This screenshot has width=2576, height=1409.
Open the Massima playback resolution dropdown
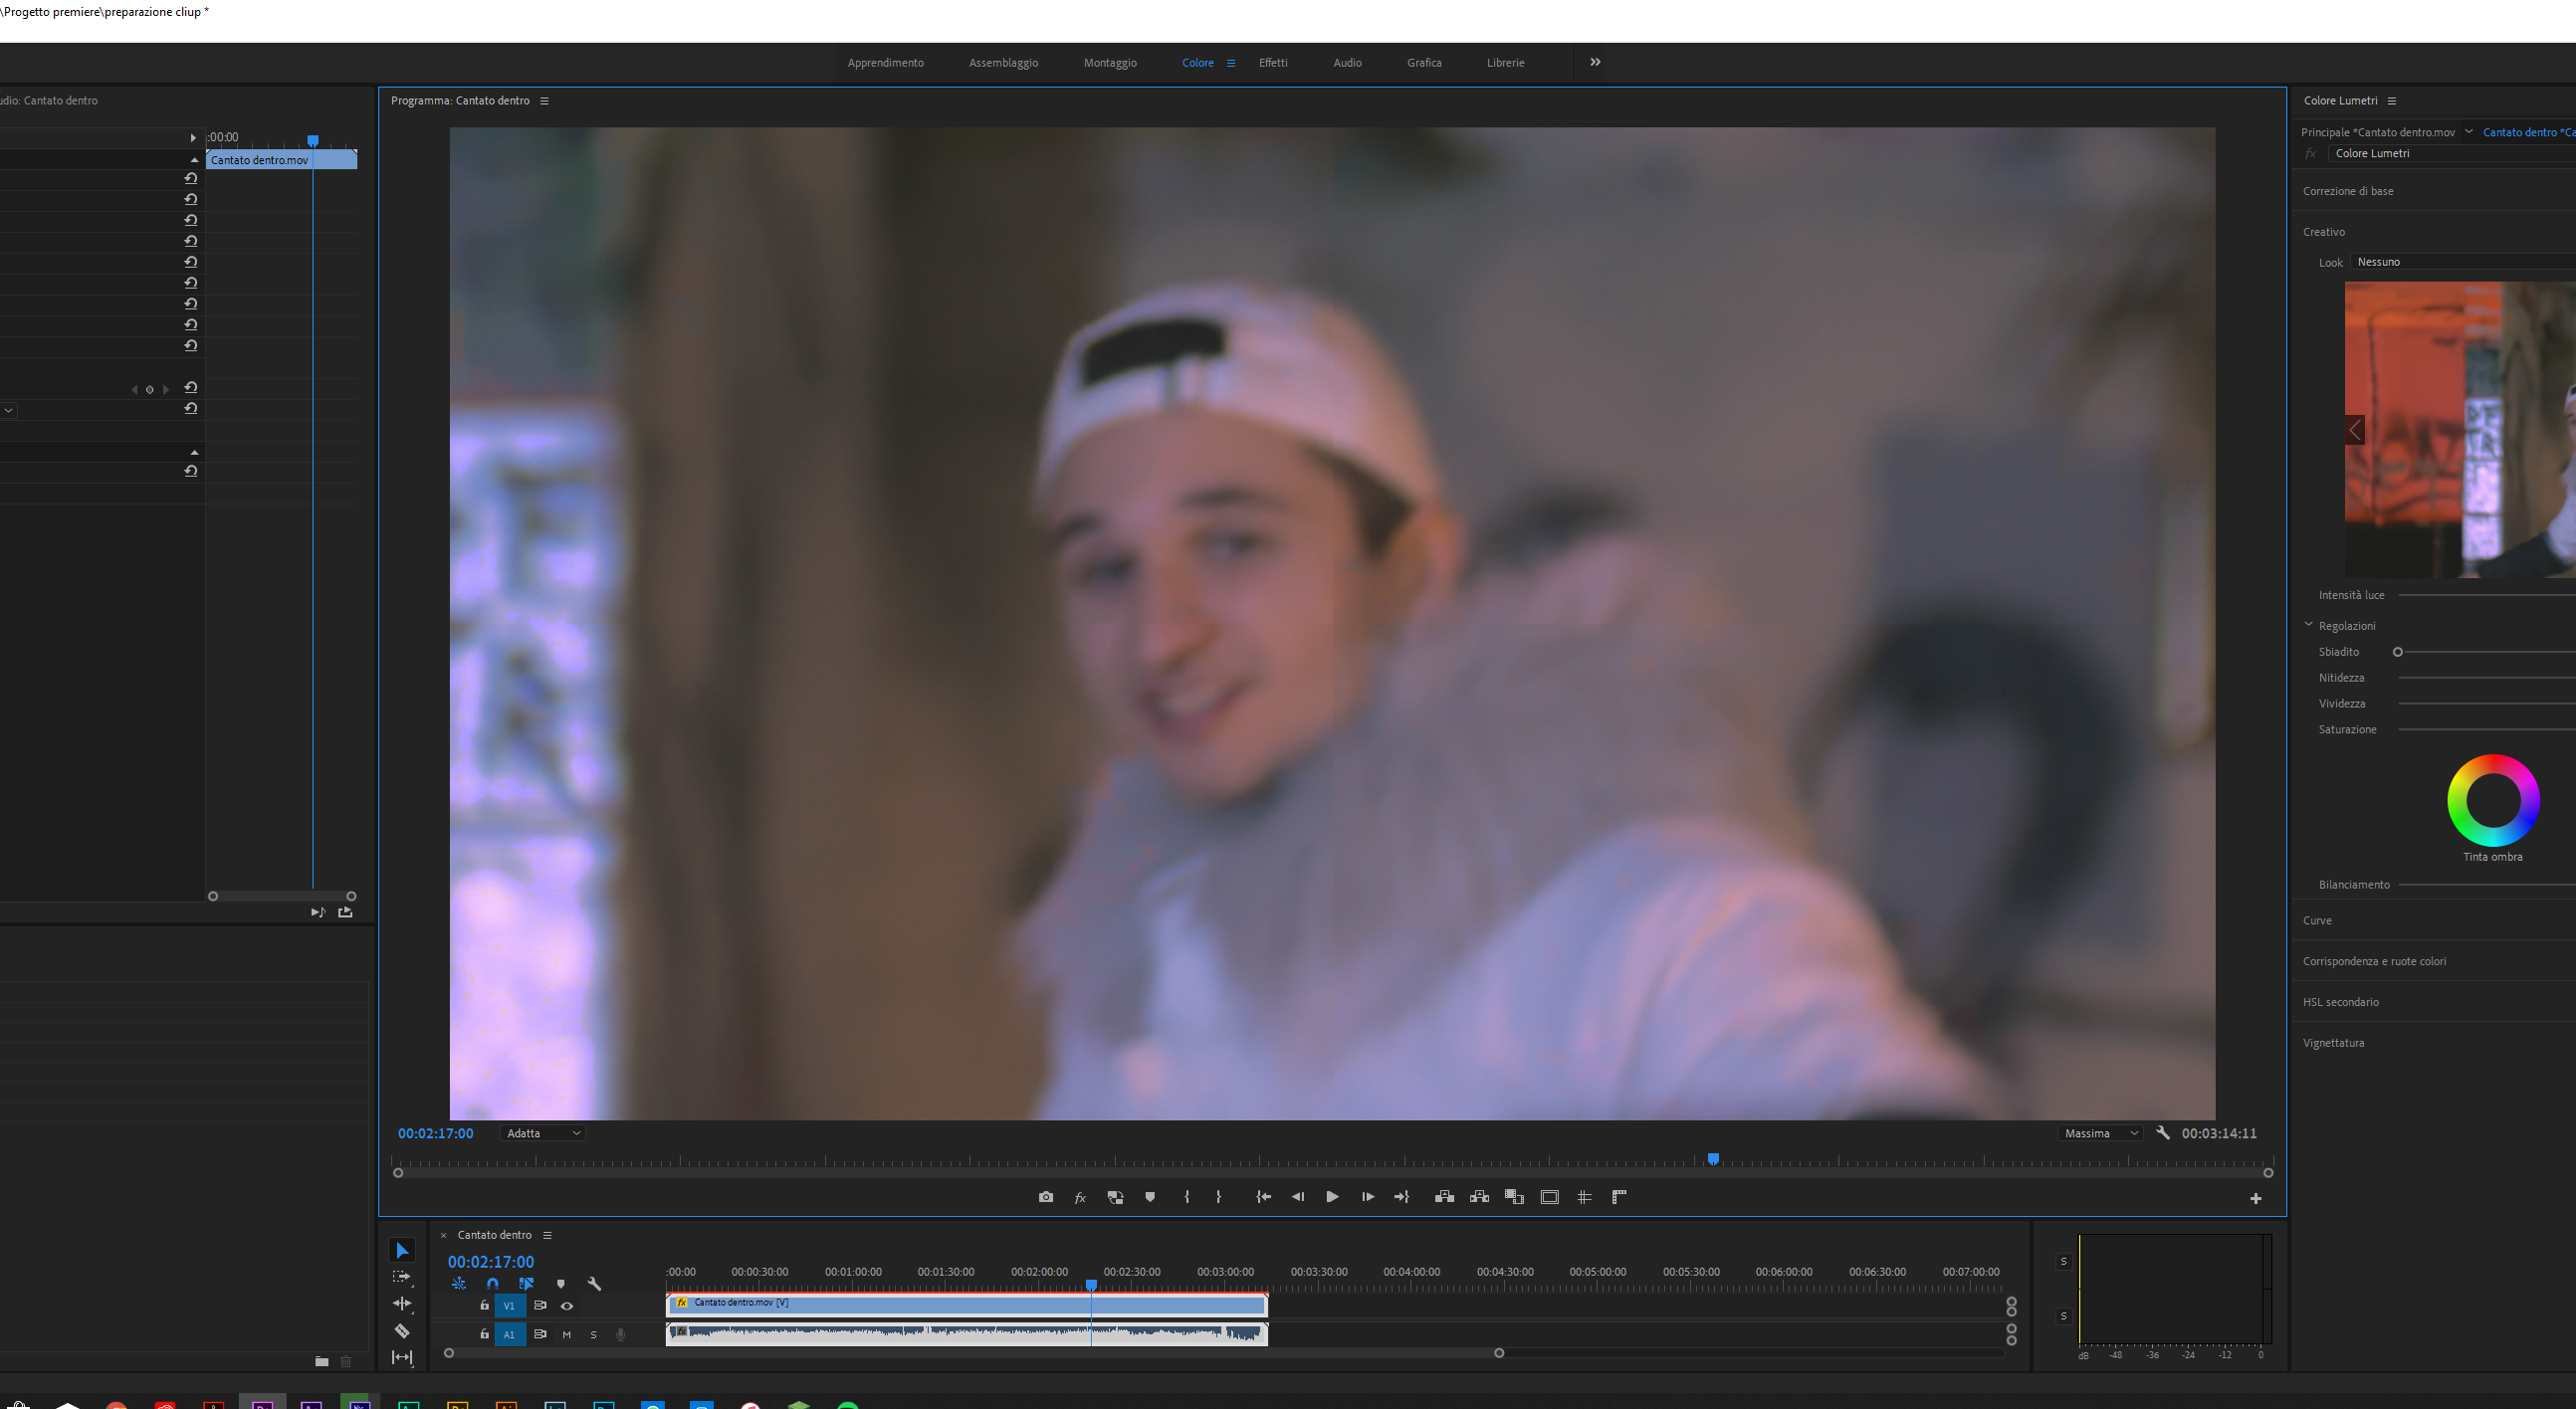point(2100,1133)
